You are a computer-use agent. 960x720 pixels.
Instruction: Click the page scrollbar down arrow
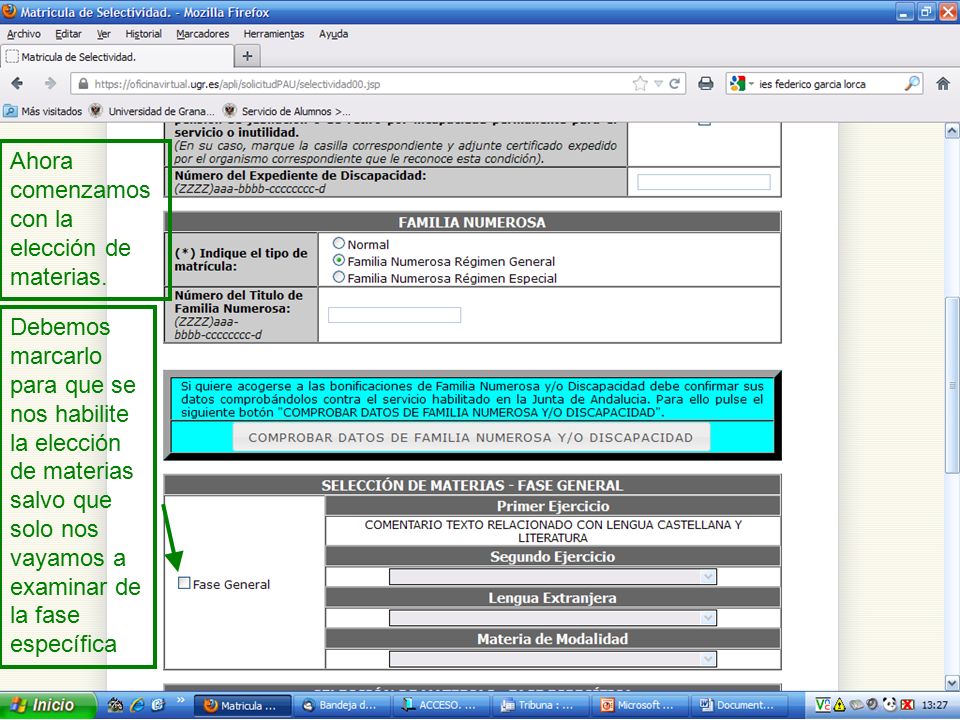(952, 683)
